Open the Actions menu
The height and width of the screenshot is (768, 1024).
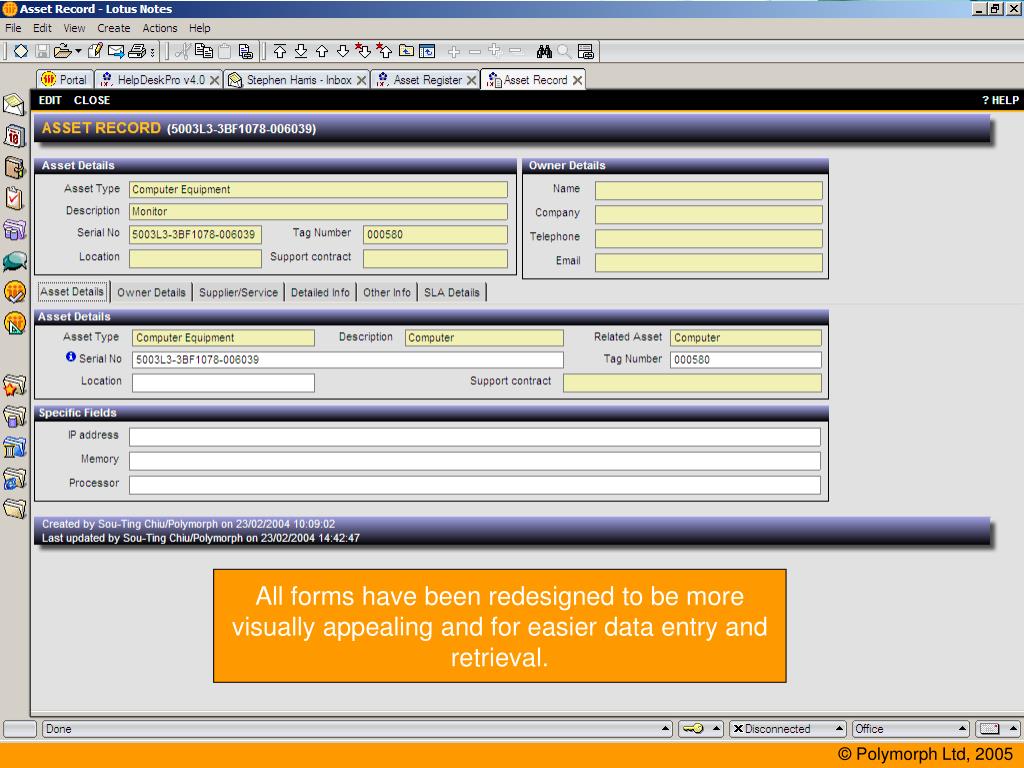pyautogui.click(x=160, y=28)
